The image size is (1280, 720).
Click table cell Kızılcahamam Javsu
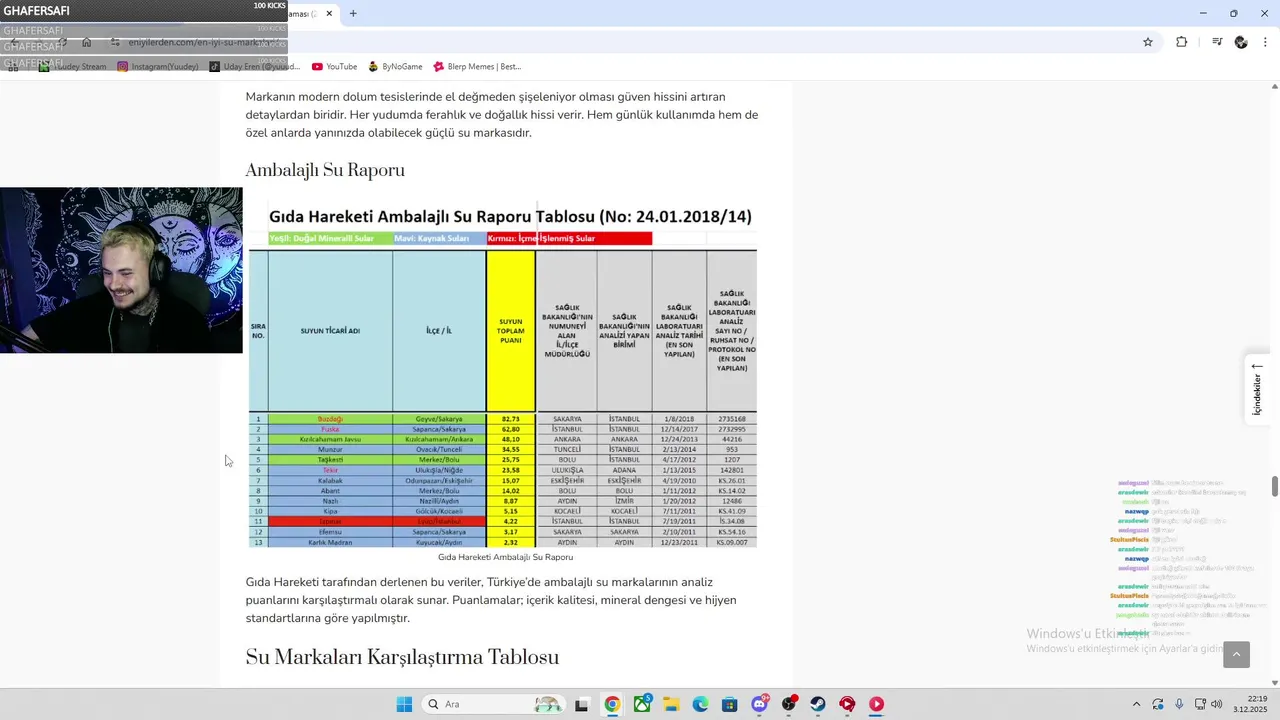330,439
